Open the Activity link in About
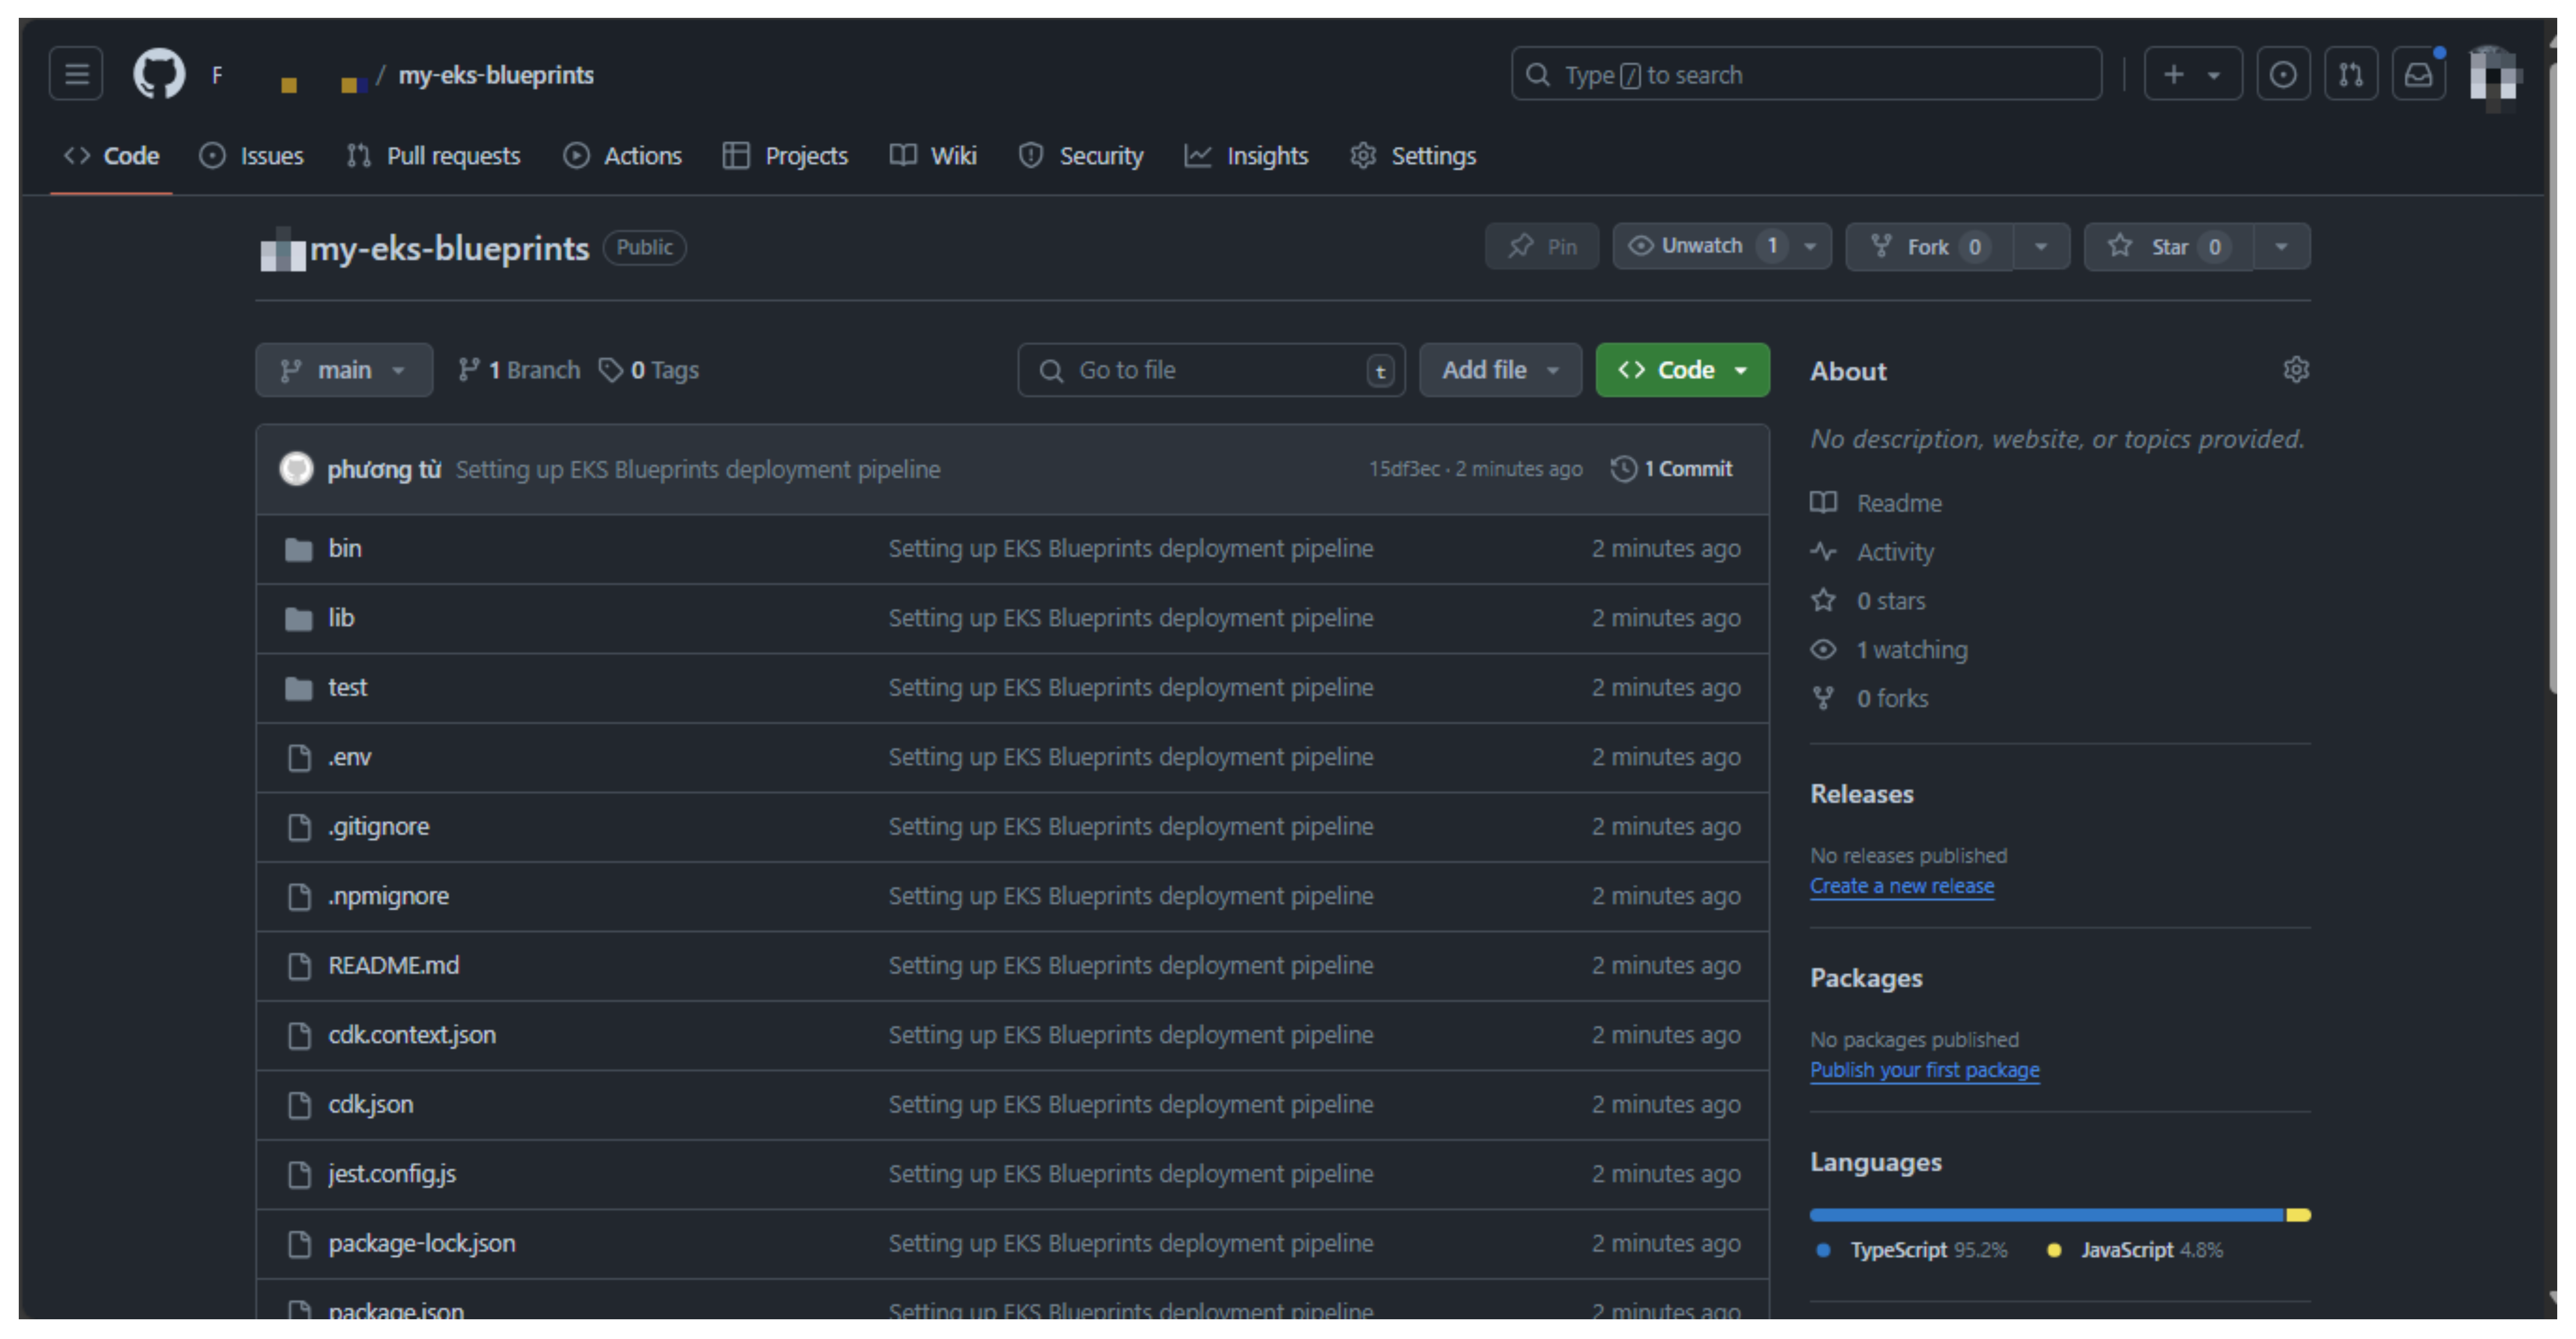This screenshot has height=1339, width=2576. coord(1873,552)
